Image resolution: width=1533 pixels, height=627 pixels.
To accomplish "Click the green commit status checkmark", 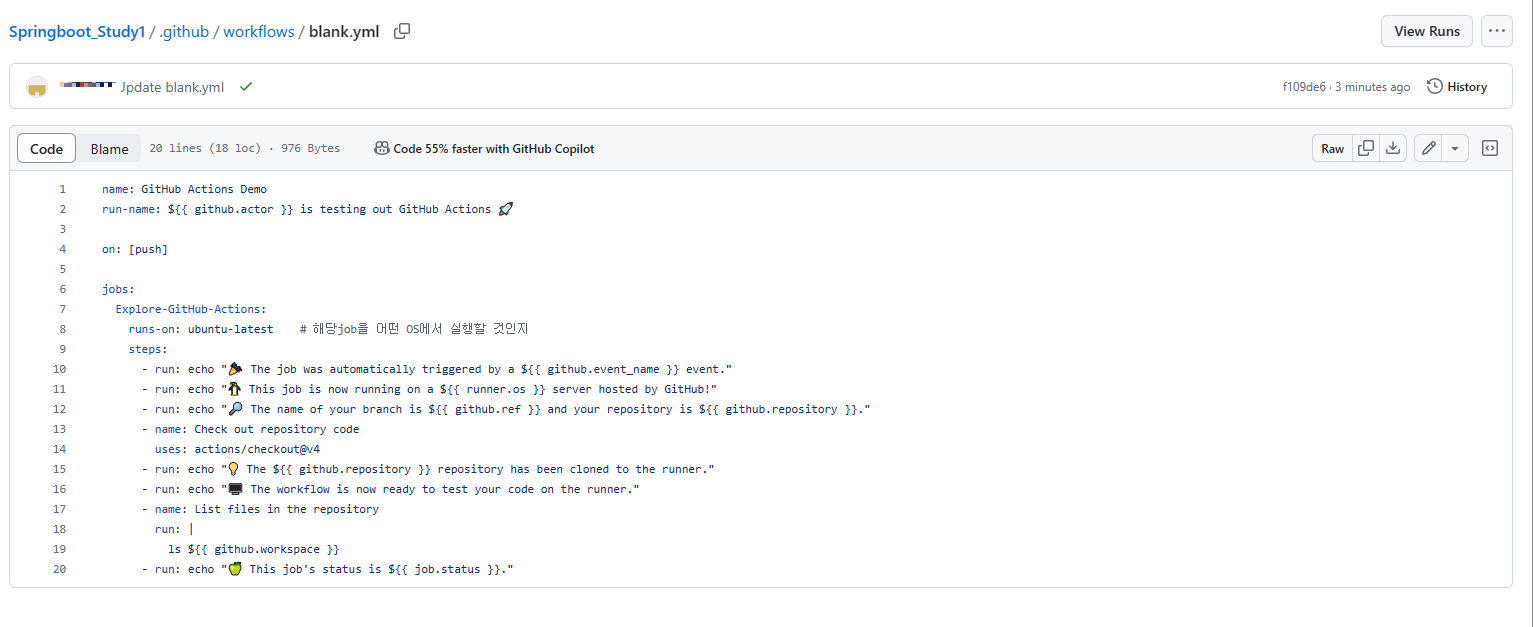I will [246, 87].
